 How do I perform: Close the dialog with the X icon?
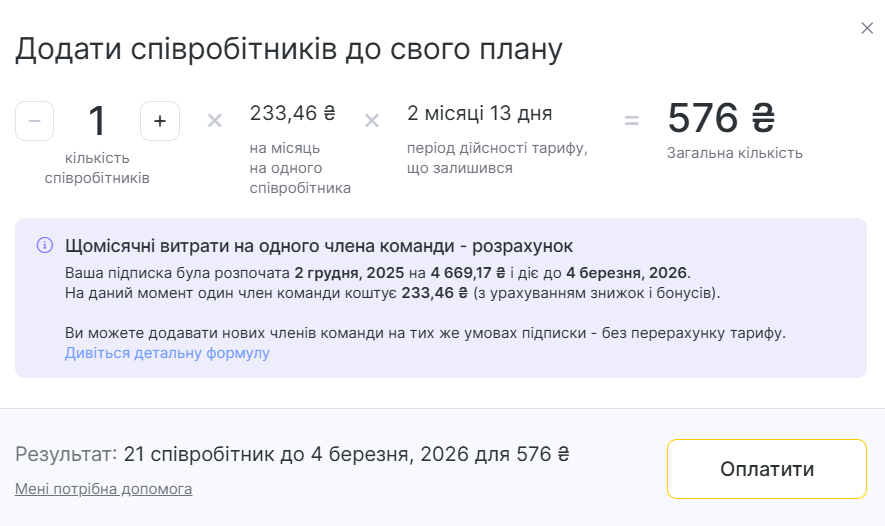pos(867,28)
